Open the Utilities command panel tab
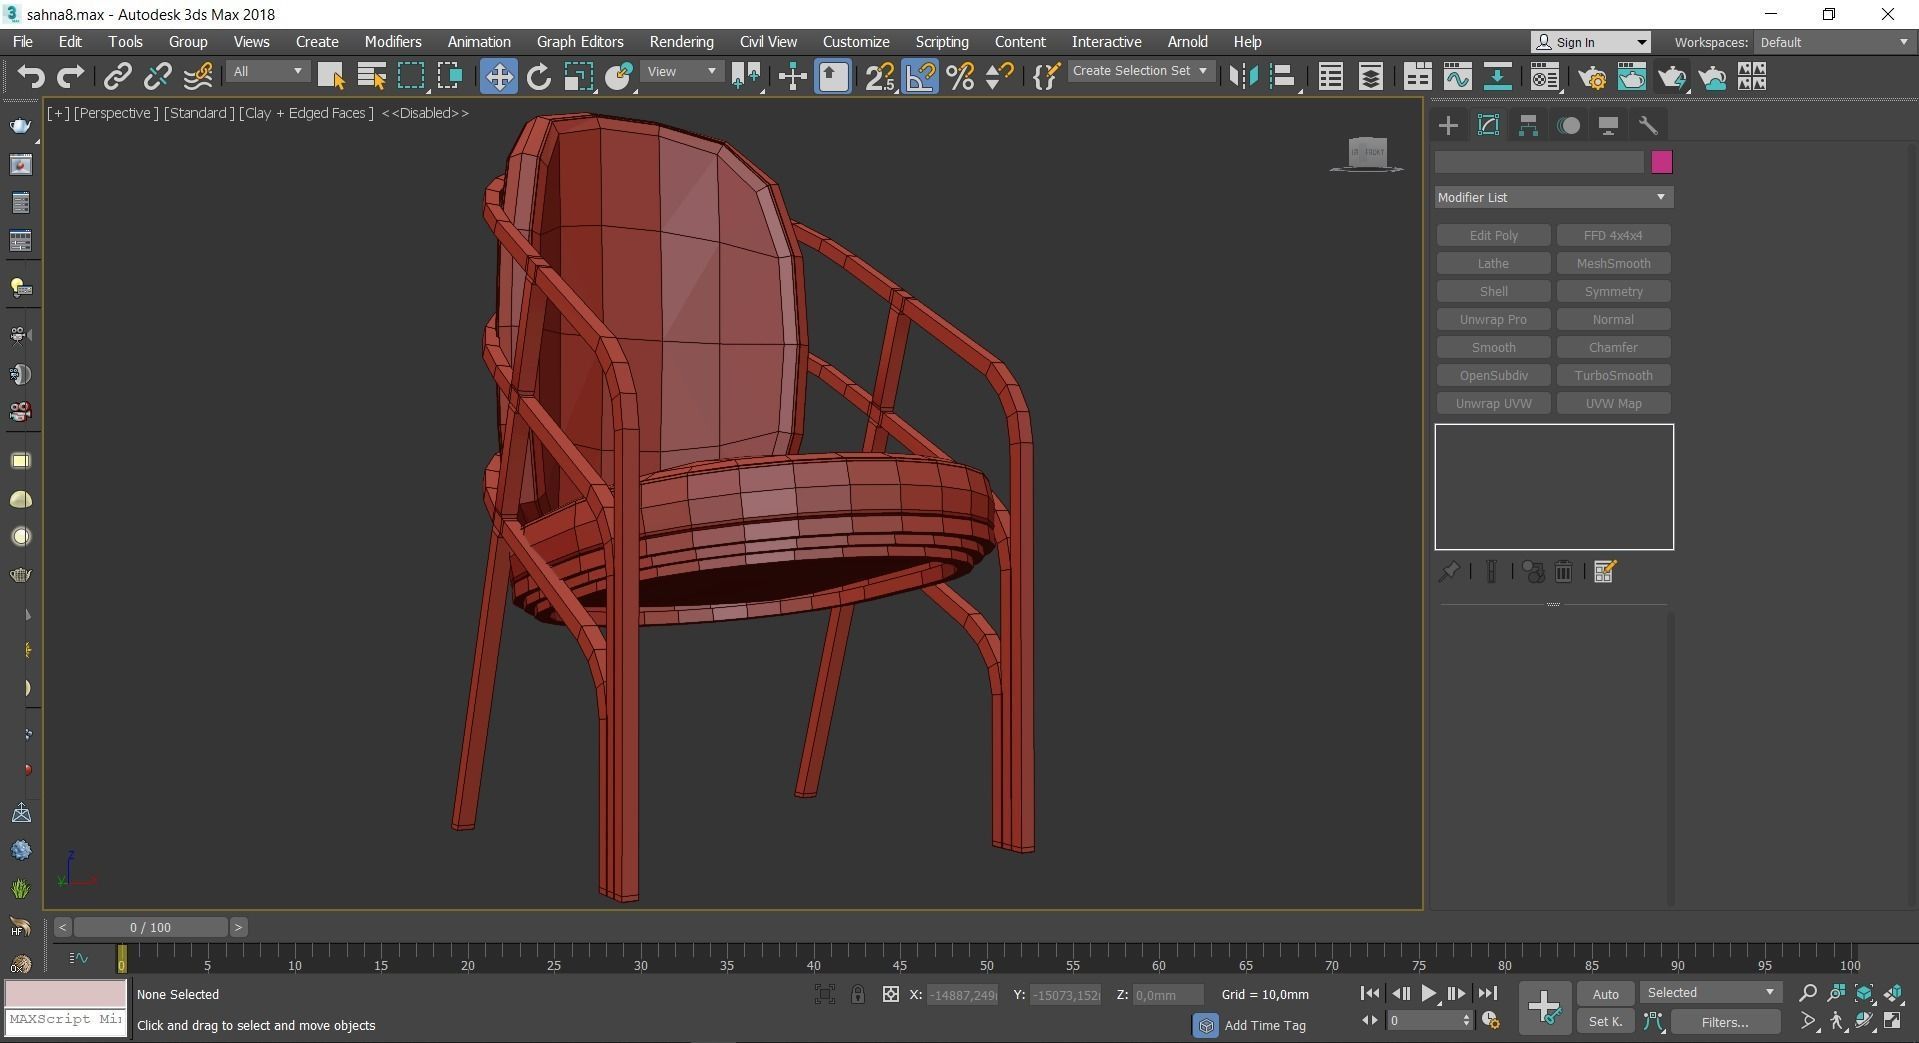 1648,125
